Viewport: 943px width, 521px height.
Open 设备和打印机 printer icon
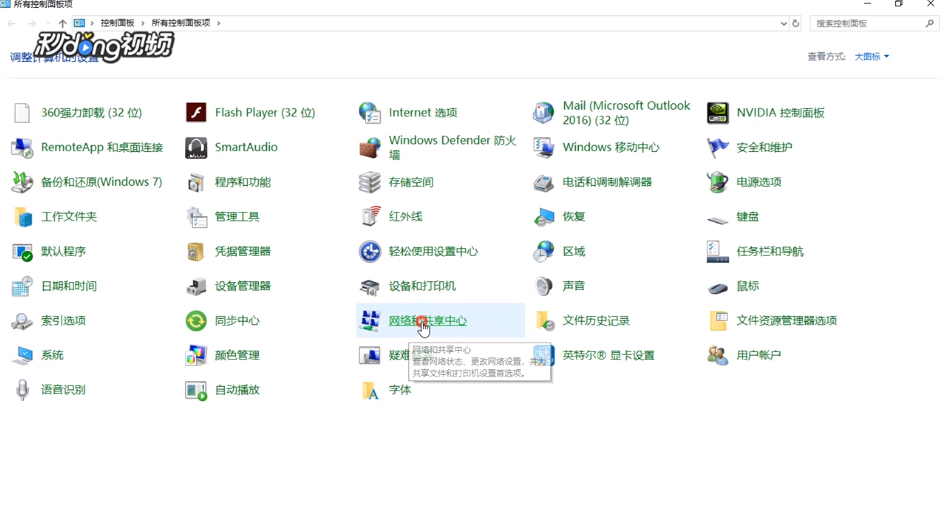(370, 286)
